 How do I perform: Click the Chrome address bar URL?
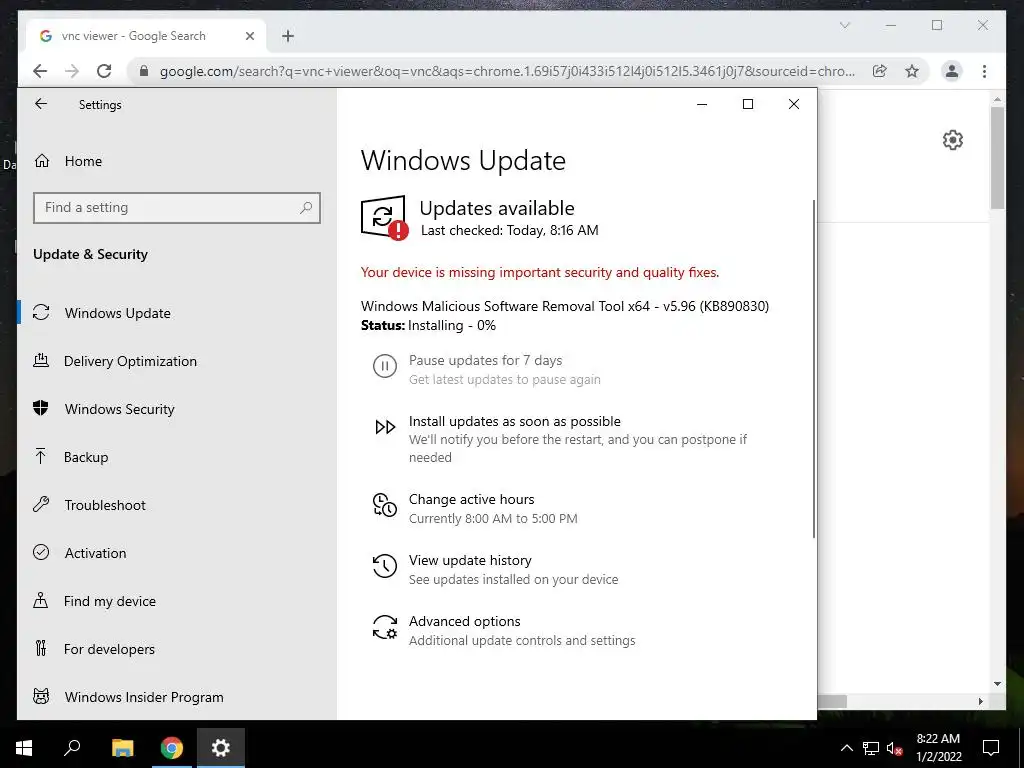click(507, 71)
